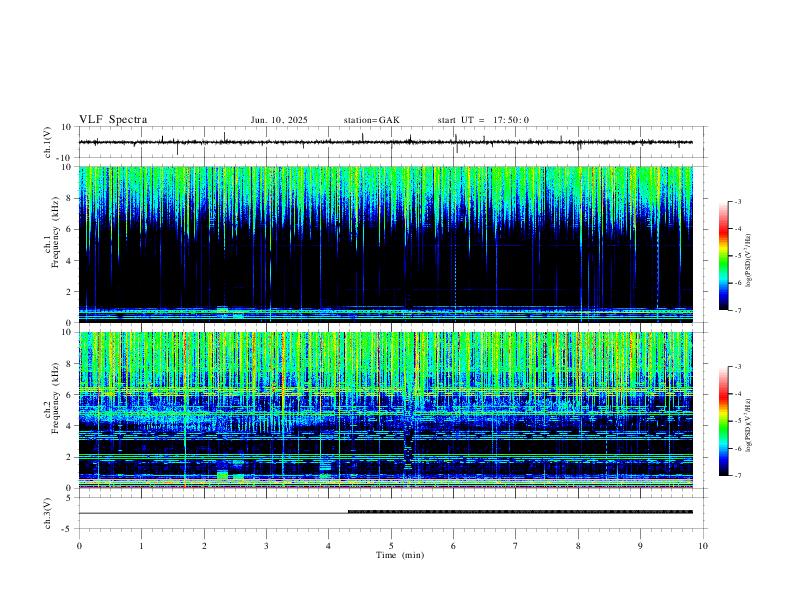Click the time axis tick label "0"

tap(79, 546)
